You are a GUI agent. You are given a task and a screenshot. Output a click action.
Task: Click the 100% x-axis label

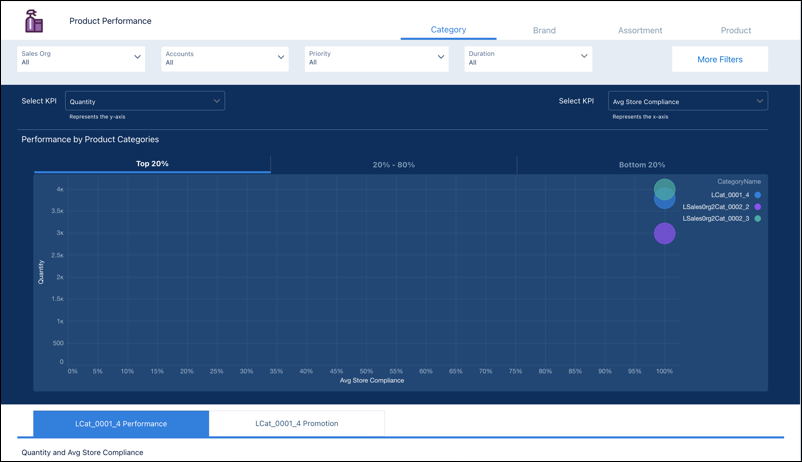664,371
